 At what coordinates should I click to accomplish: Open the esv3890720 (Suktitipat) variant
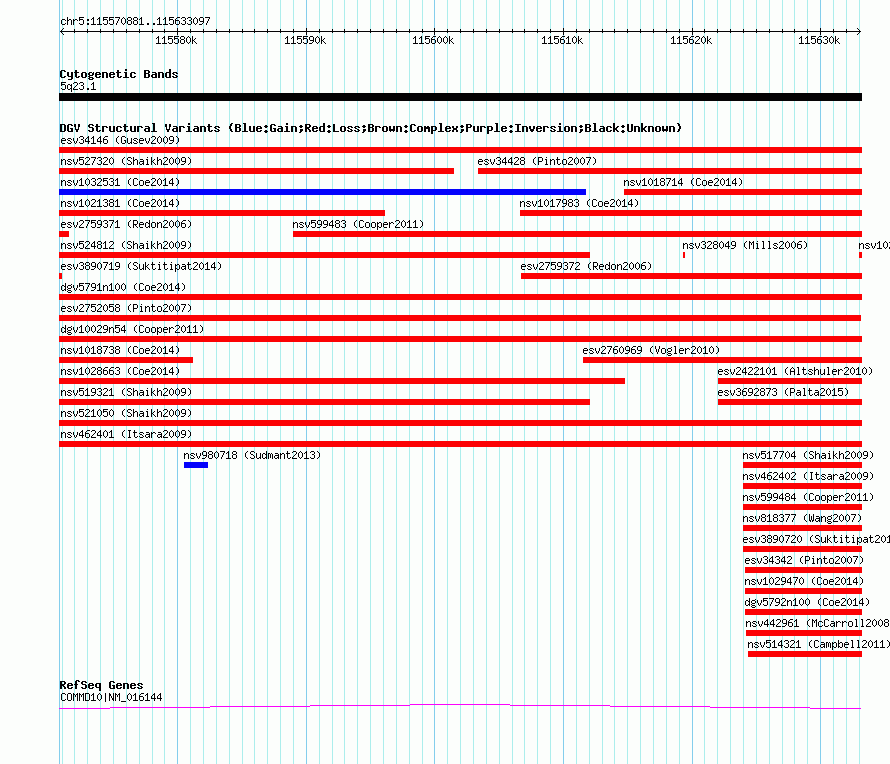[x=816, y=539]
